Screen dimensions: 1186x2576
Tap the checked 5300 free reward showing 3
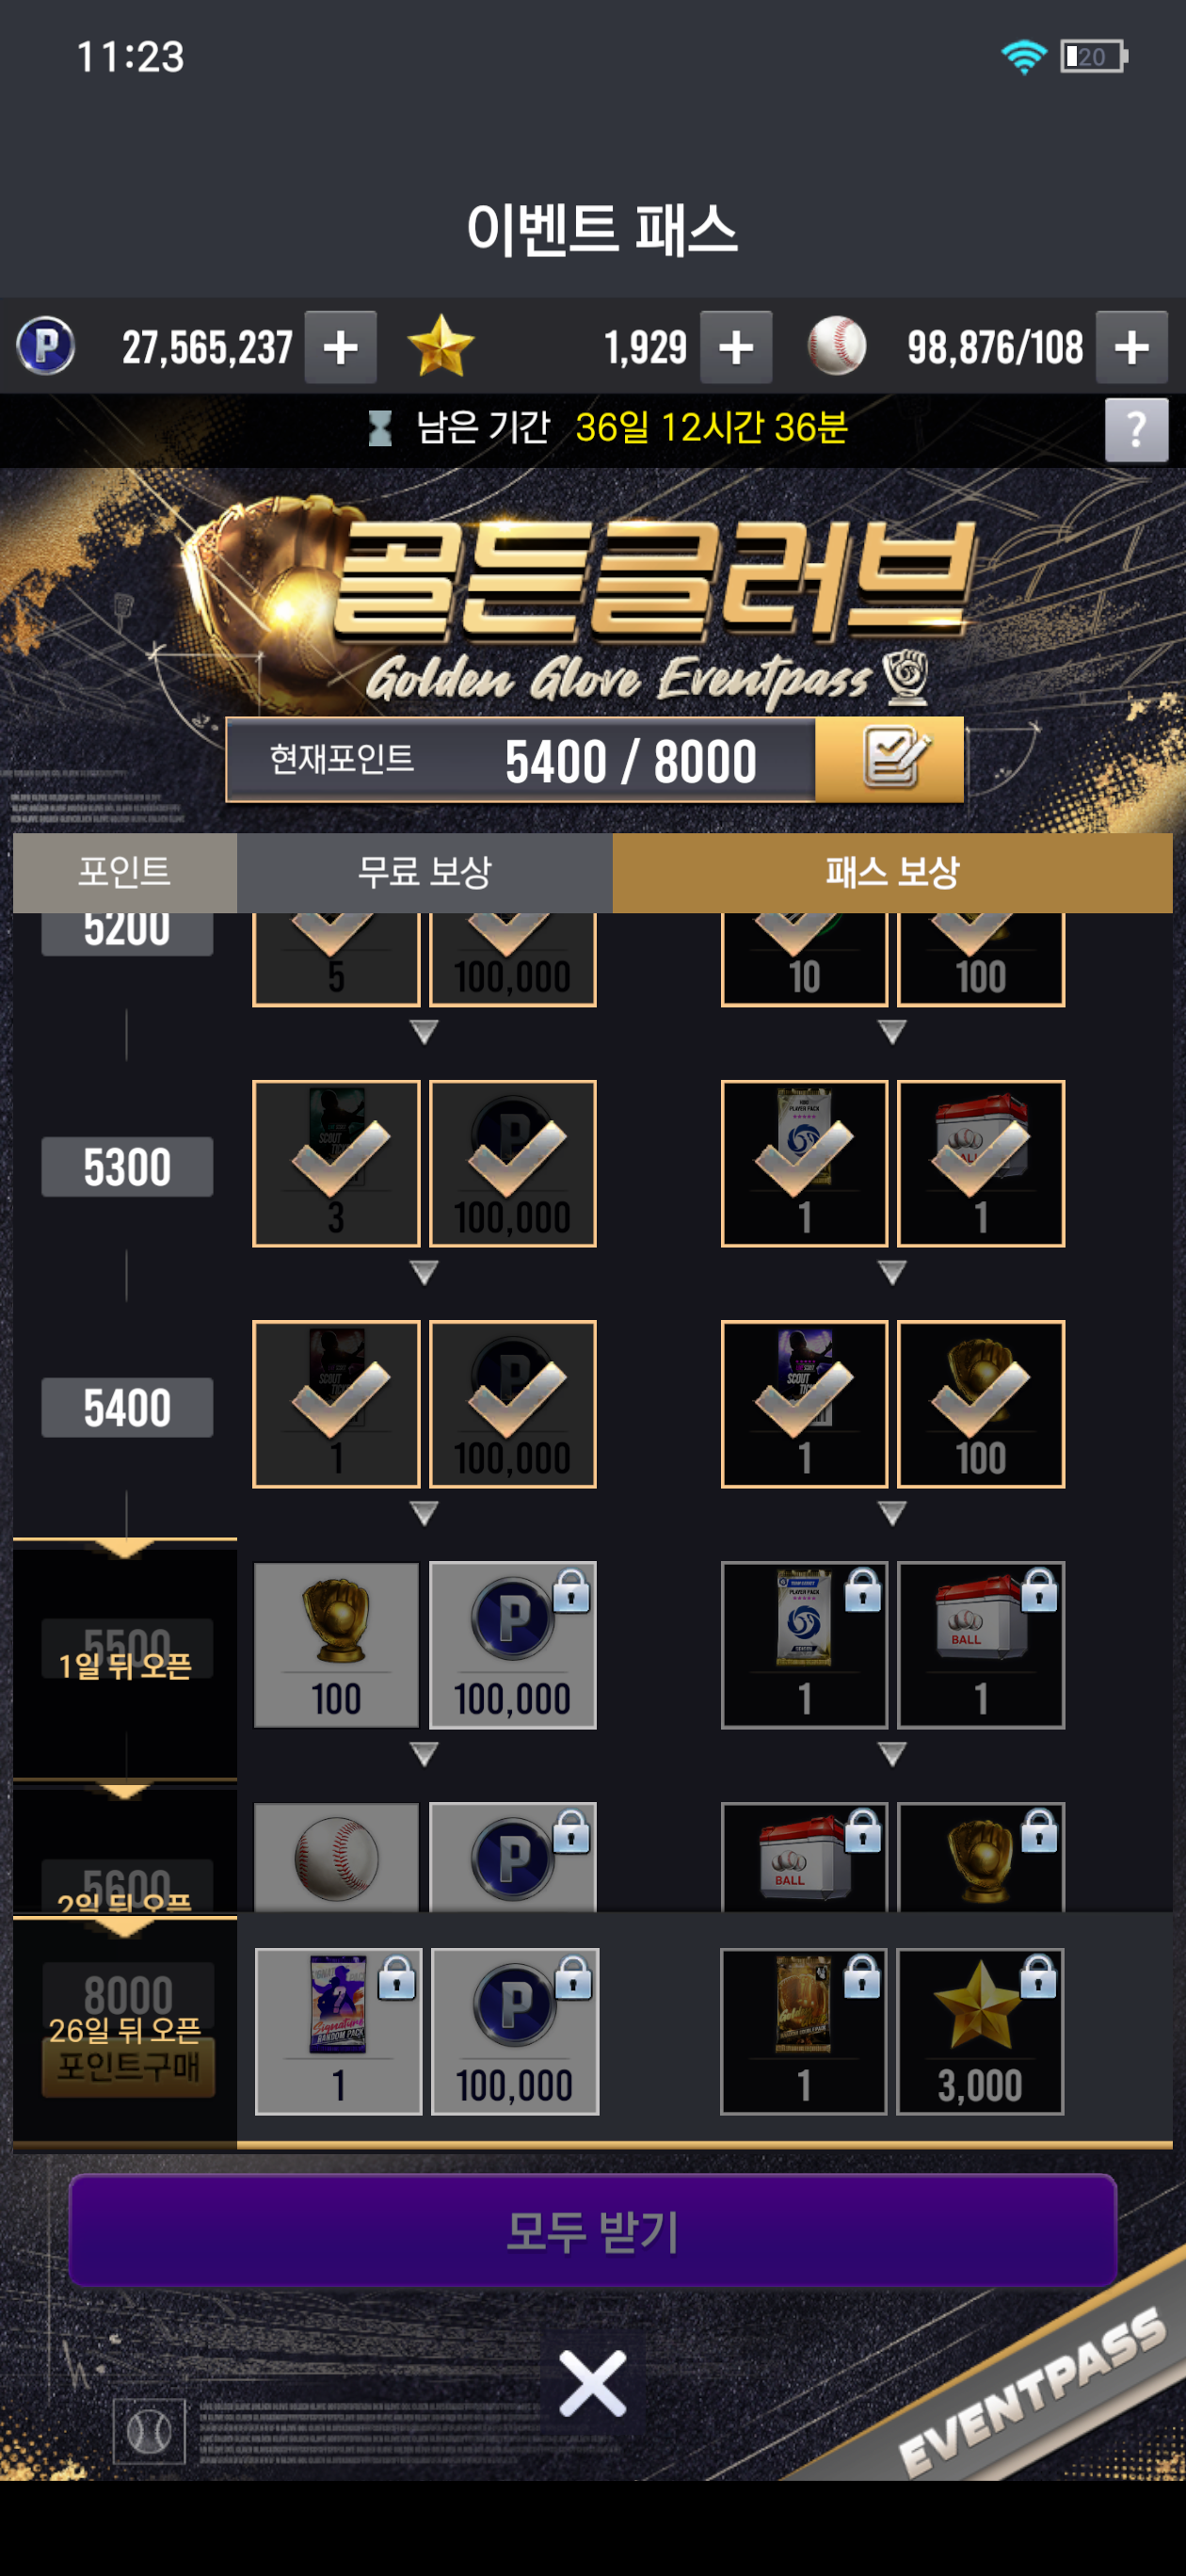(x=336, y=1163)
